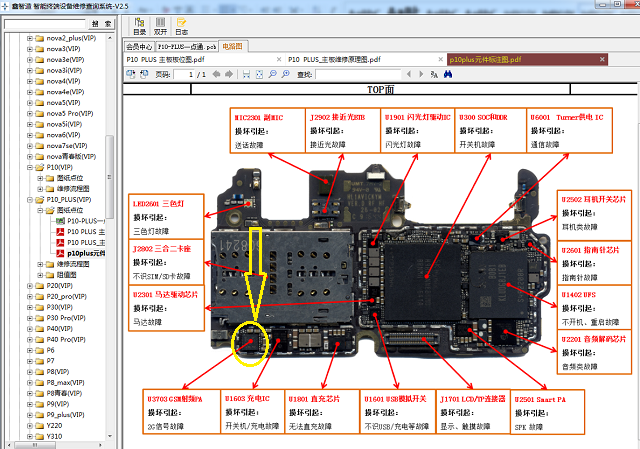640x449 pixels.
Task: Open the P10 PLUS_主板维修原理图.pdf tab
Action: click(x=334, y=60)
